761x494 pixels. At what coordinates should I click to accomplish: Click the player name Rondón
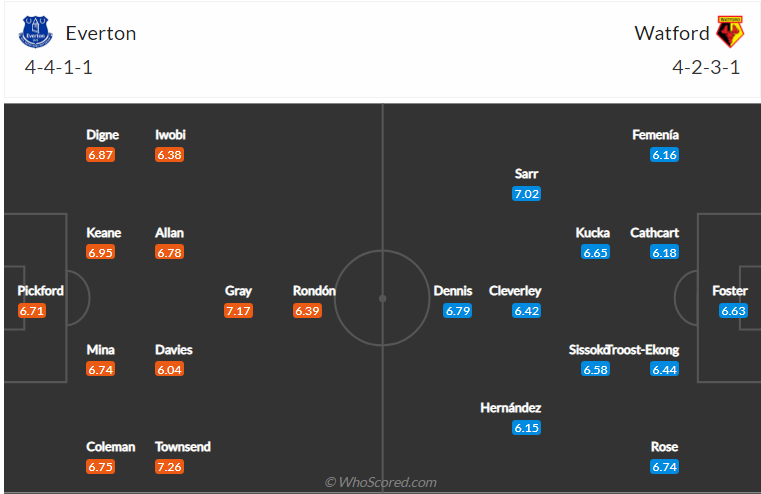314,291
